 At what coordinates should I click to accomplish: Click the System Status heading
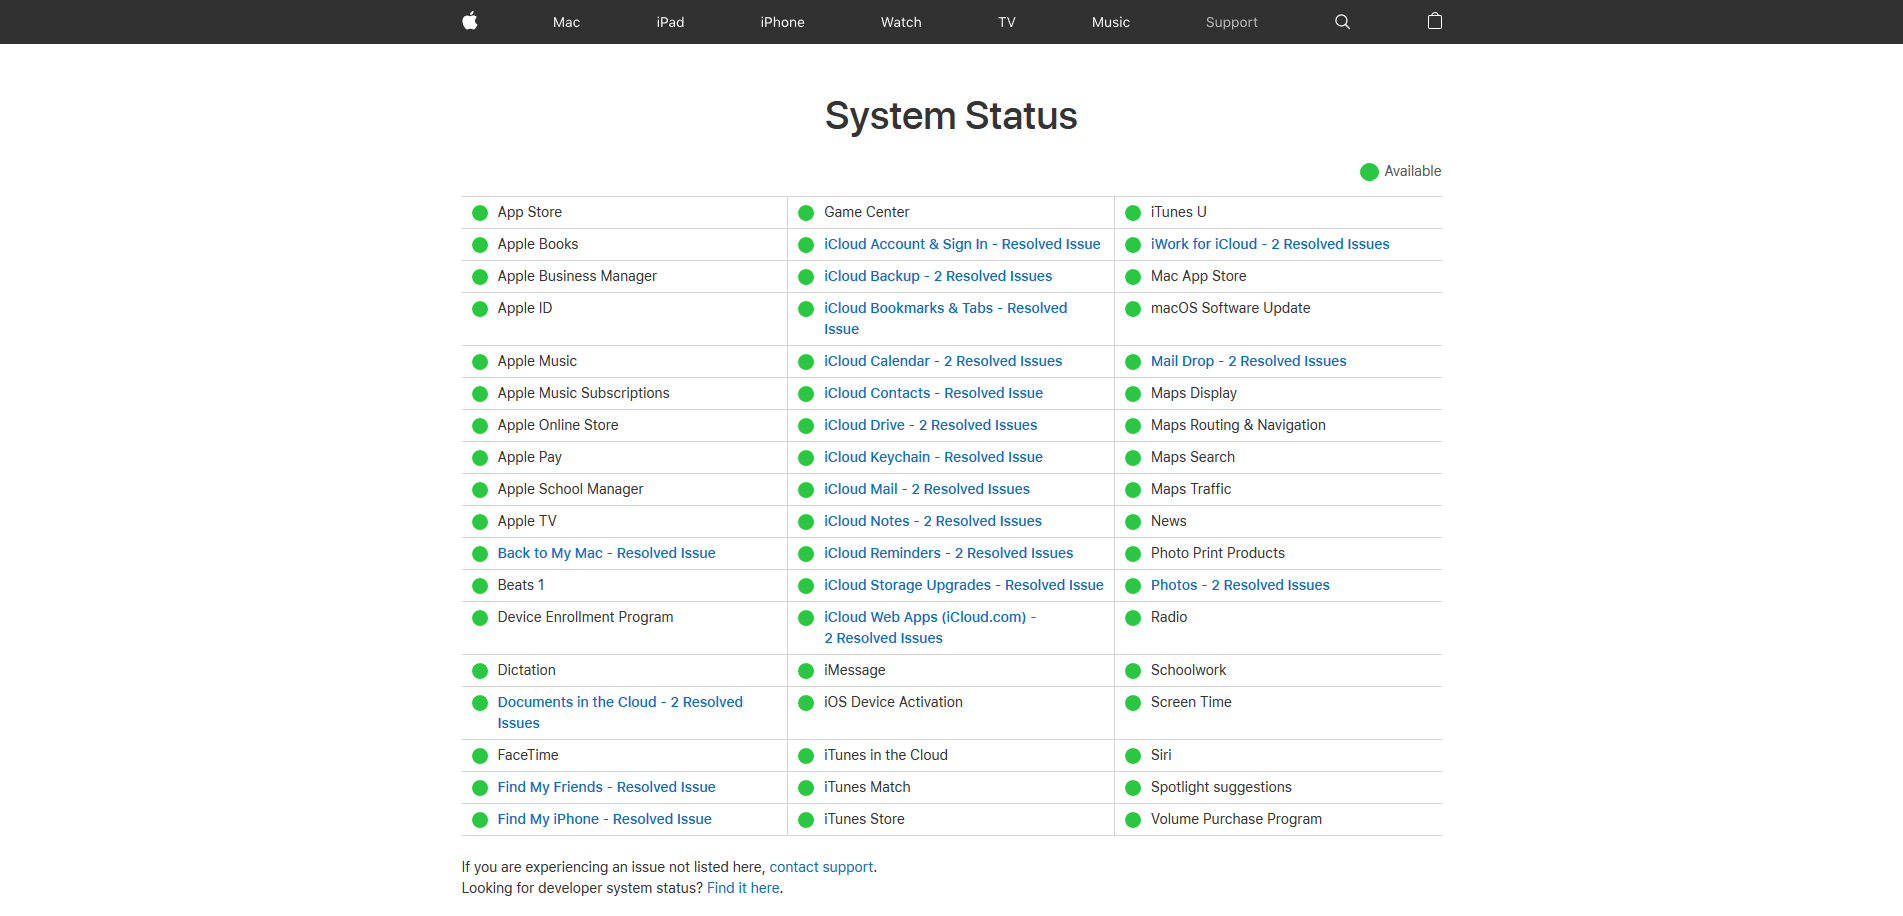coord(951,116)
